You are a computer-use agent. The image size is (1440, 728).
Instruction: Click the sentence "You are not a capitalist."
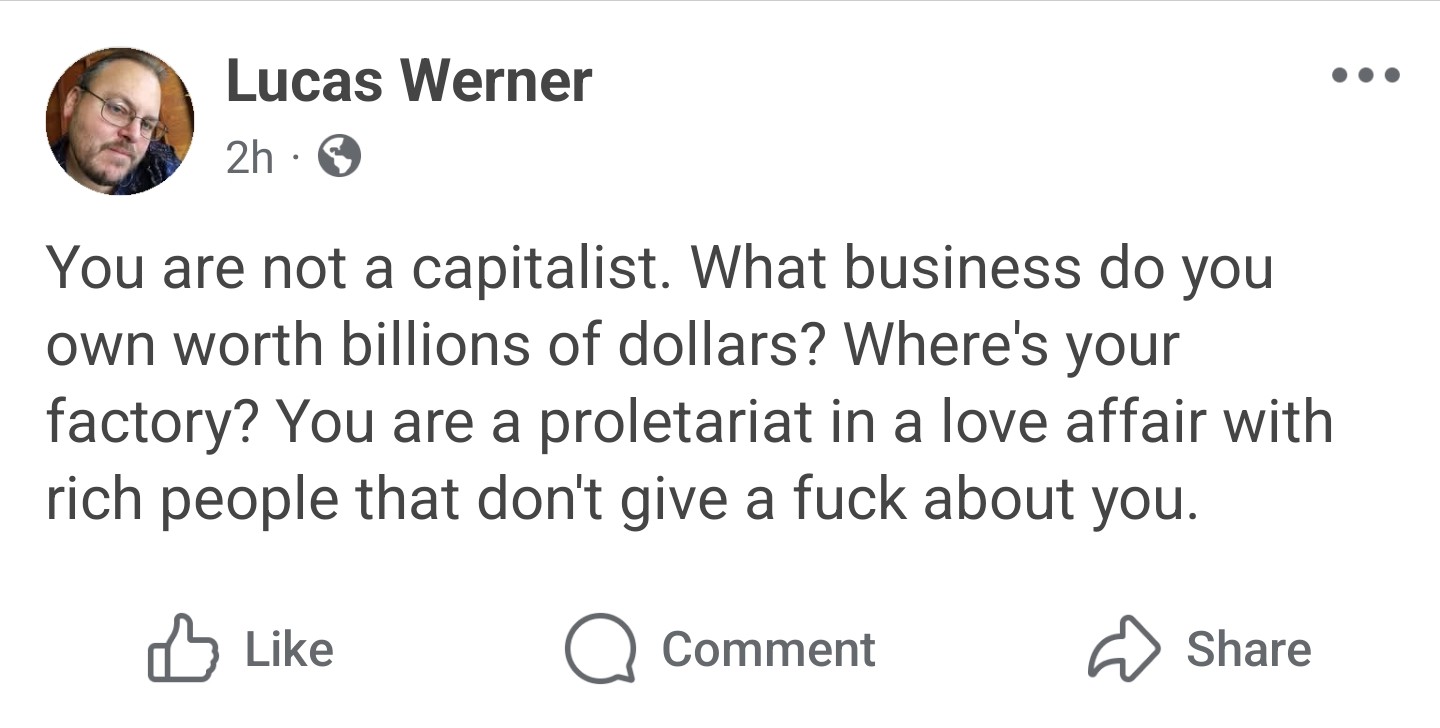pos(357,268)
